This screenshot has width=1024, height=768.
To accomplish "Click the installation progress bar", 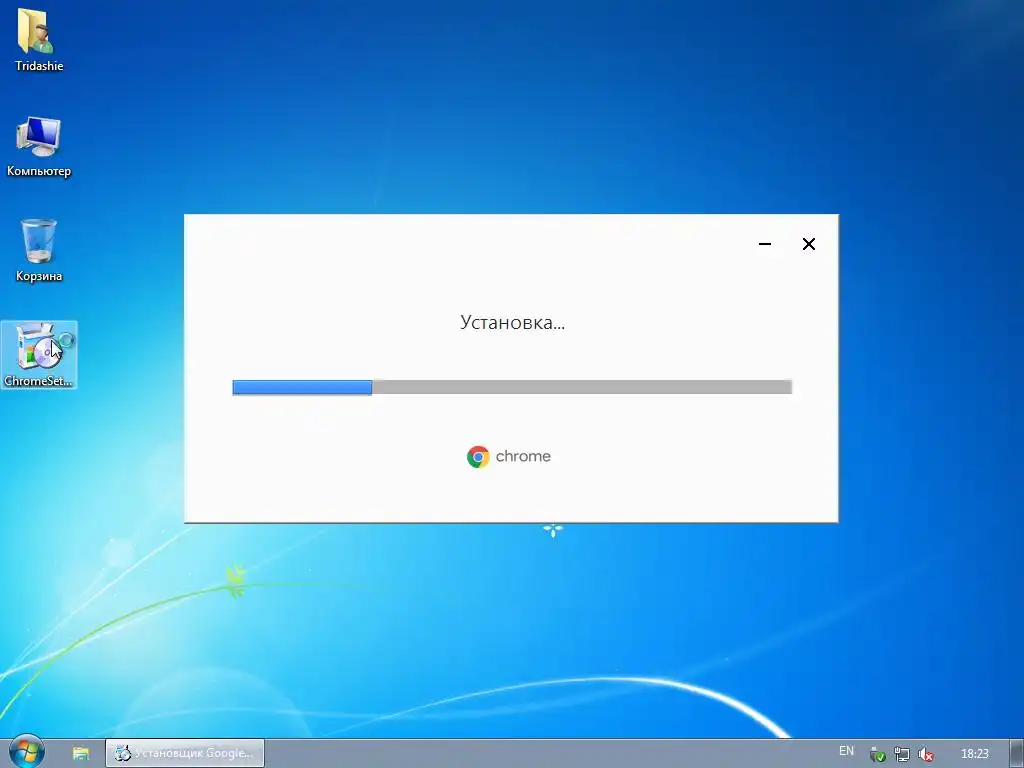I will click(x=512, y=387).
